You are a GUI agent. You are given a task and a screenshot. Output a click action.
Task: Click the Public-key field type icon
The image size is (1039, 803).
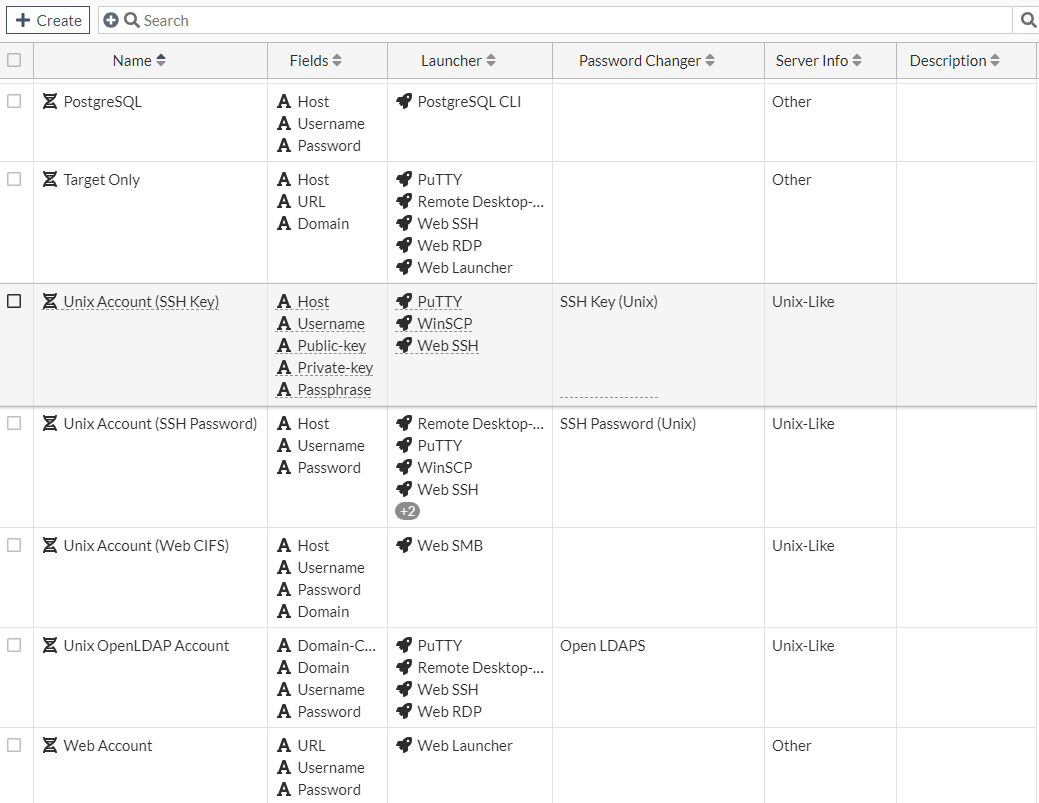284,346
